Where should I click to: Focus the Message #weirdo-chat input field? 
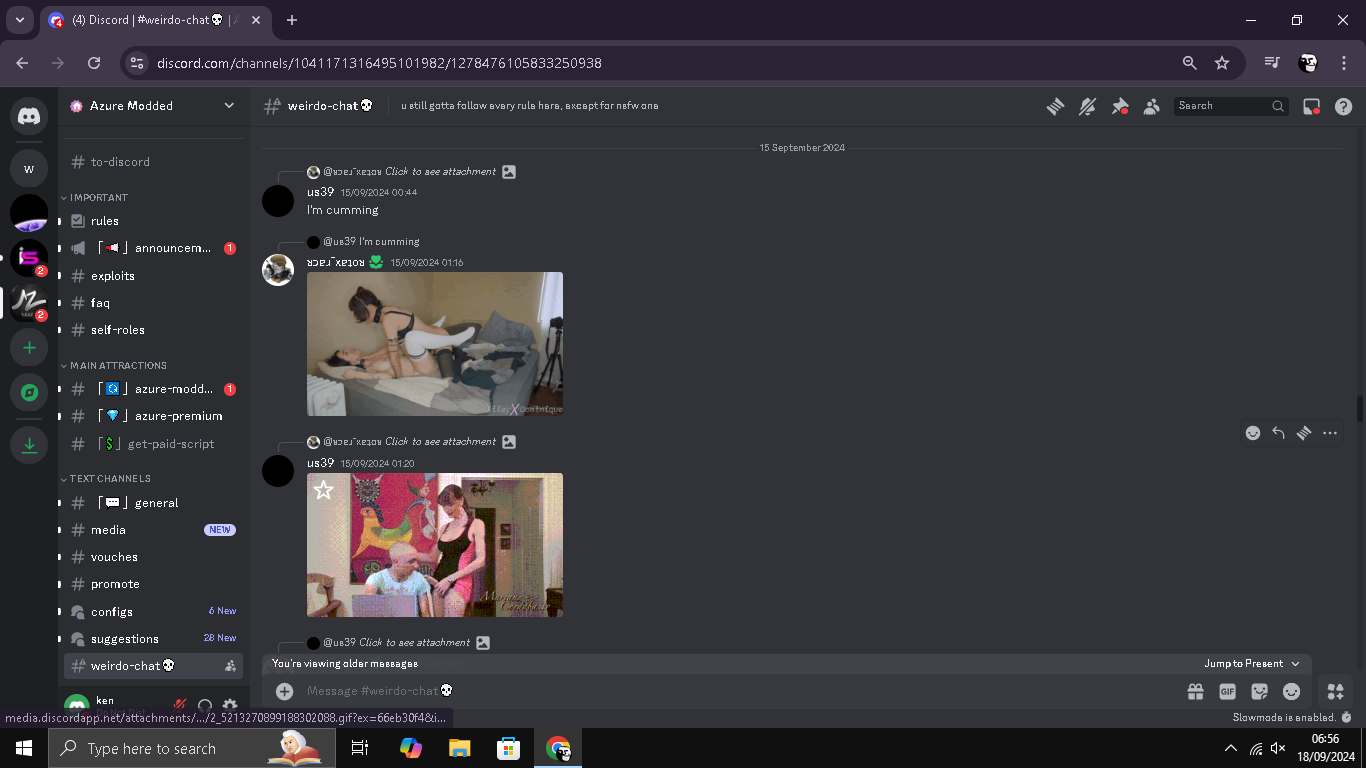tap(740, 691)
